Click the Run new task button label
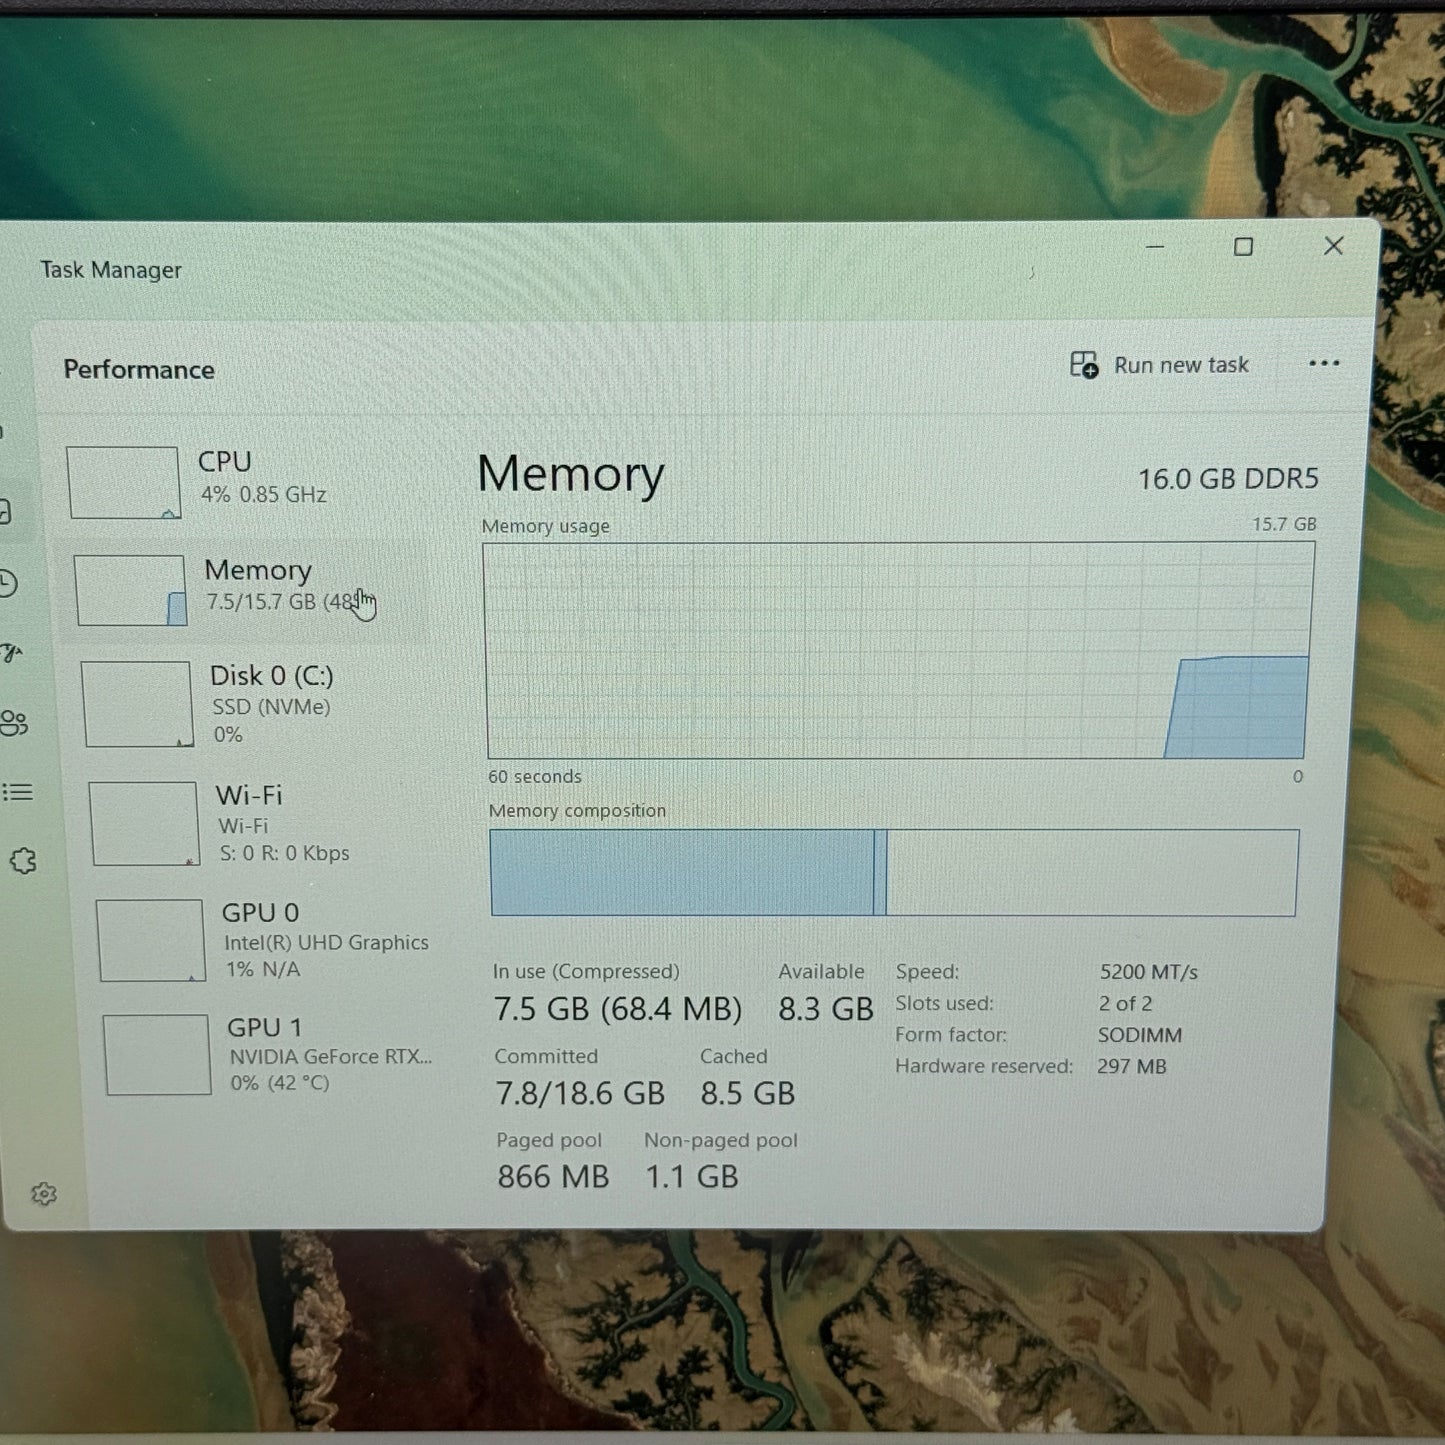 [x=1181, y=365]
